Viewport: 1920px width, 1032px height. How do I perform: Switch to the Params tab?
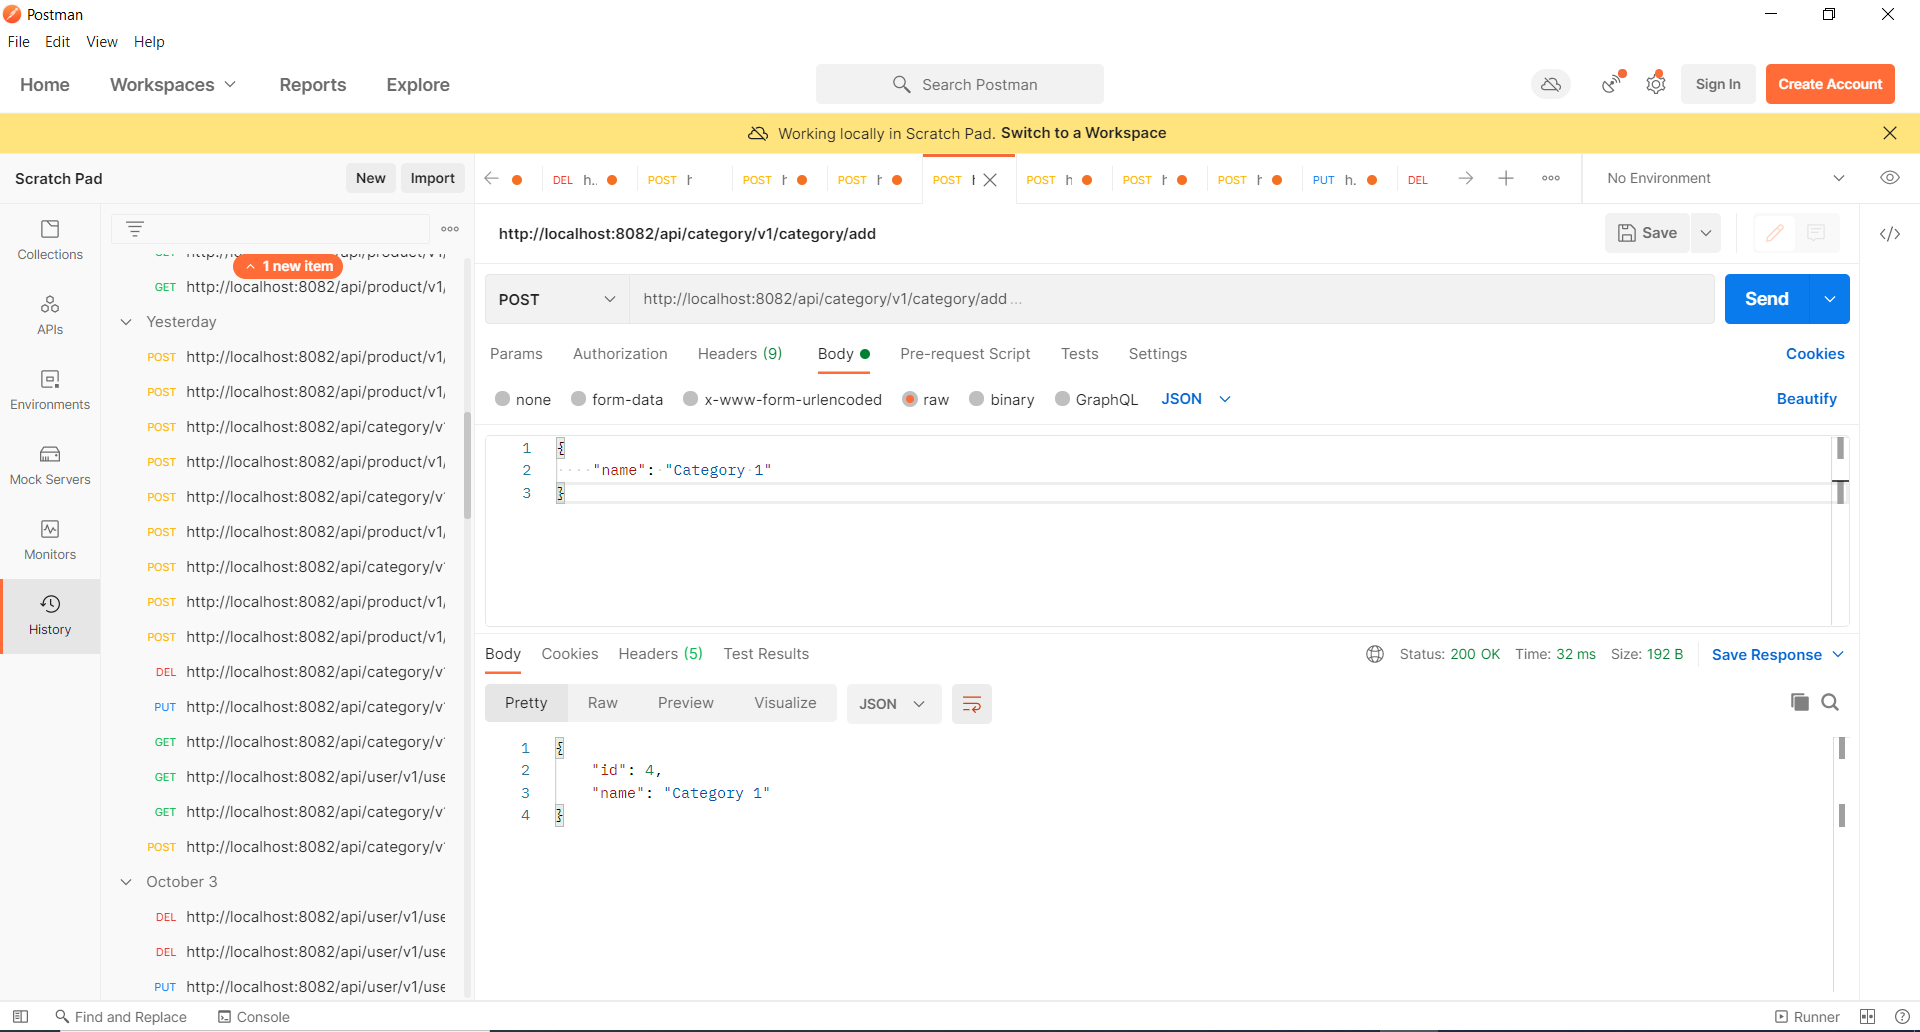pyautogui.click(x=516, y=354)
